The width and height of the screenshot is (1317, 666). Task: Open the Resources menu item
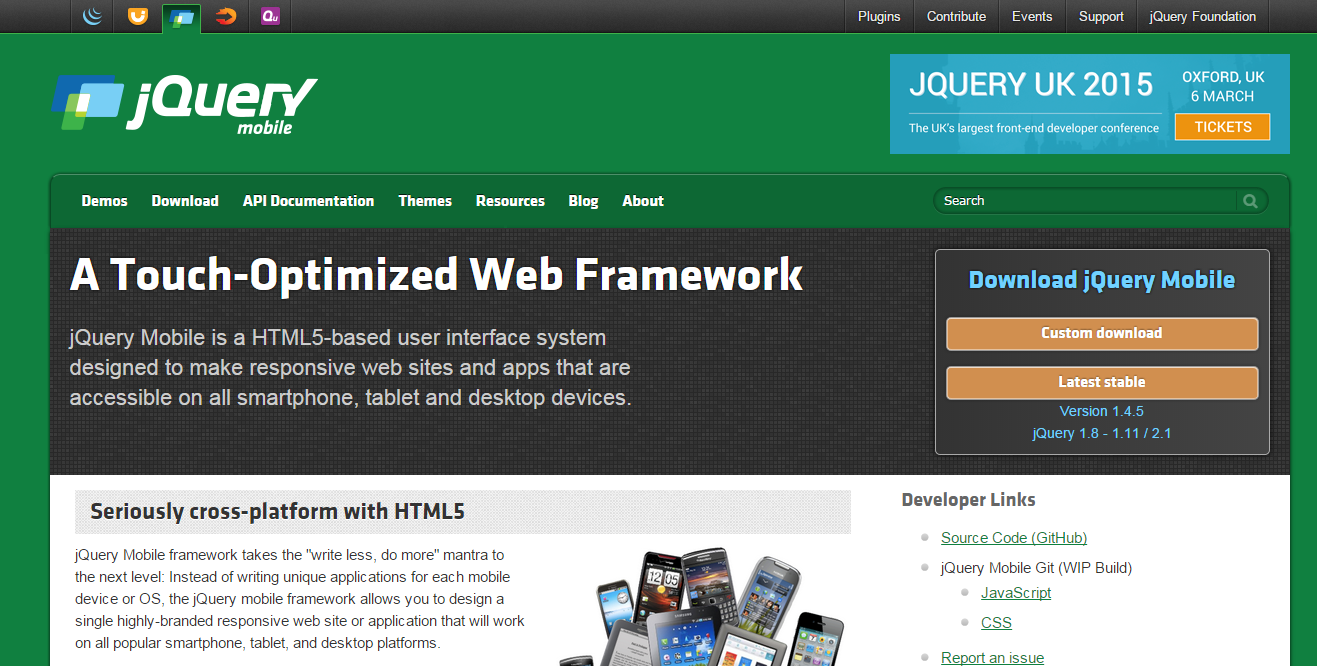510,201
